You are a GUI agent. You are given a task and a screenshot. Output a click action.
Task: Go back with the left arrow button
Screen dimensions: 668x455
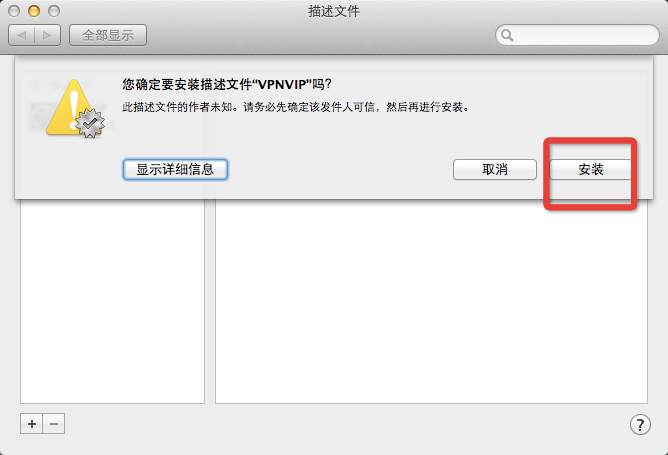pos(21,35)
